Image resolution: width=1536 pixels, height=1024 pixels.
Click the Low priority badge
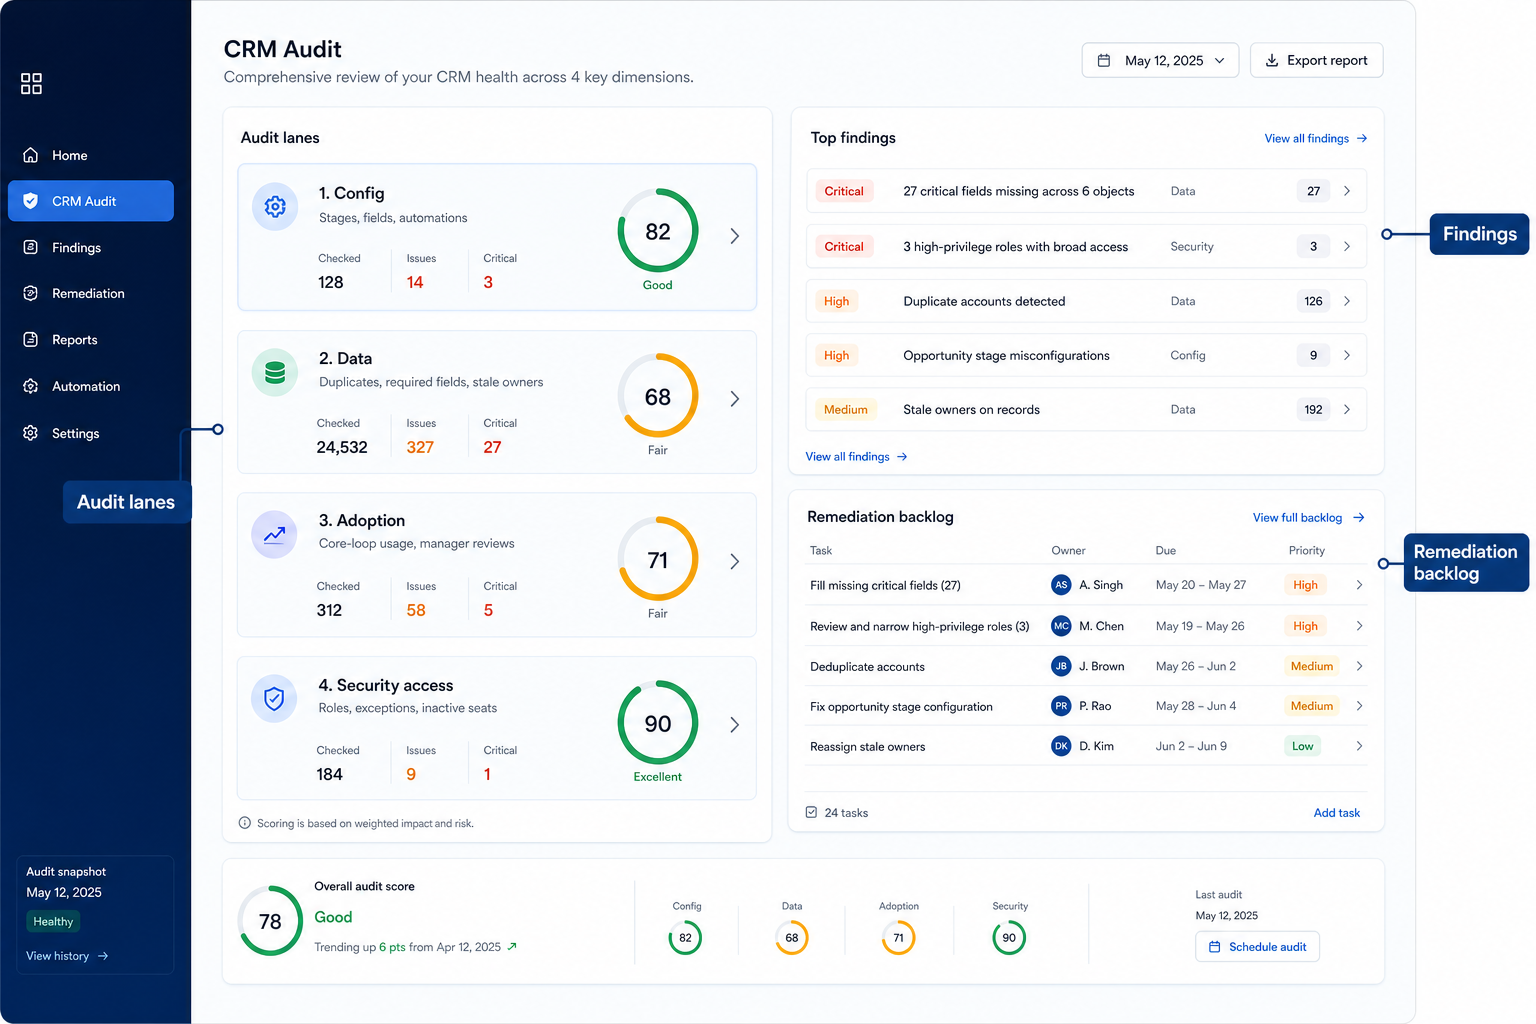click(x=1302, y=746)
